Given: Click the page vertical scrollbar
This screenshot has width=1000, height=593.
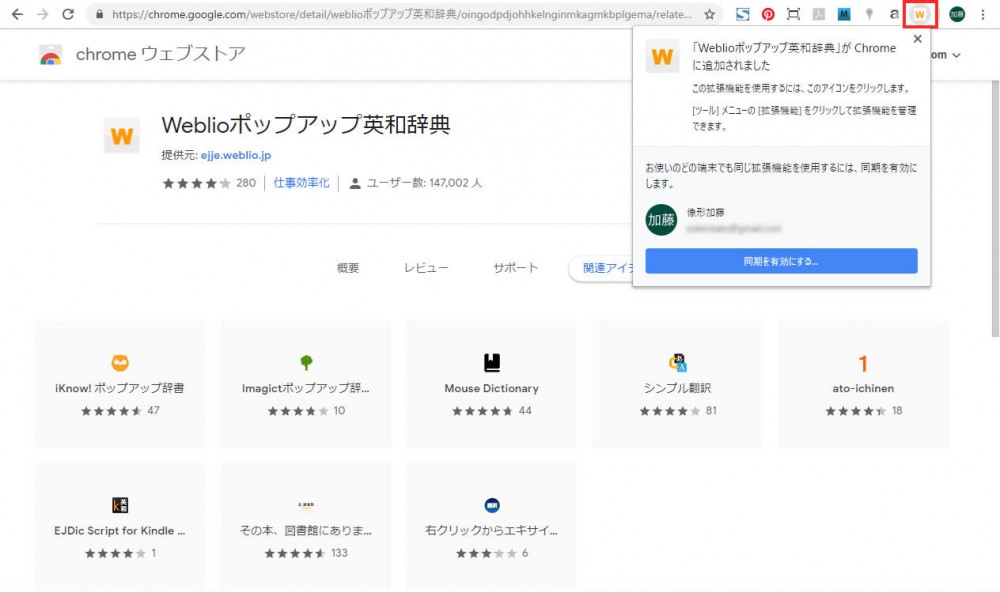Looking at the screenshot, I should coord(994,209).
